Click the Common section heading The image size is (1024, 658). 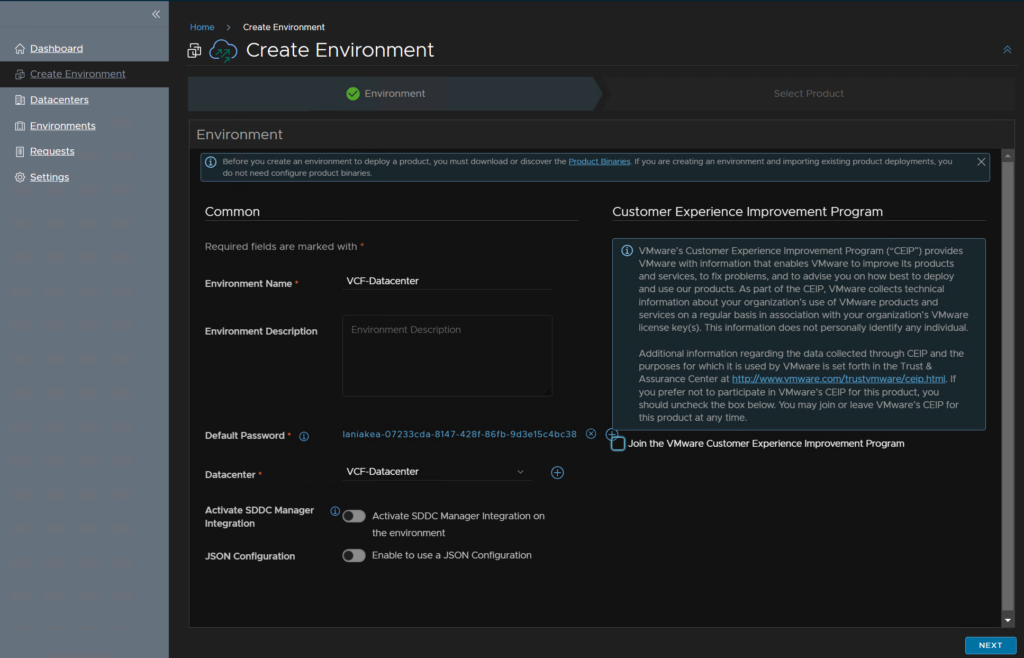pyautogui.click(x=232, y=212)
